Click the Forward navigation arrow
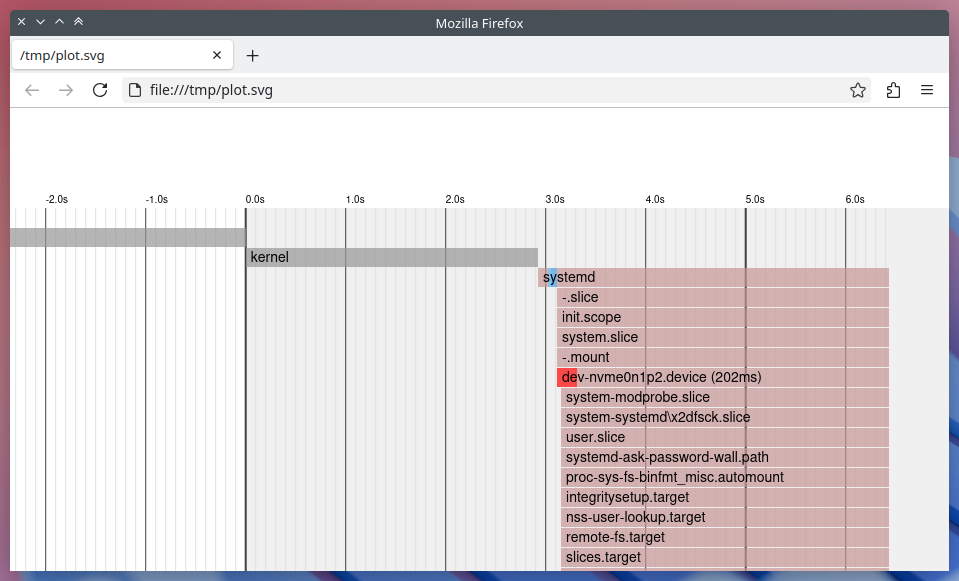The height and width of the screenshot is (581, 959). coord(66,90)
